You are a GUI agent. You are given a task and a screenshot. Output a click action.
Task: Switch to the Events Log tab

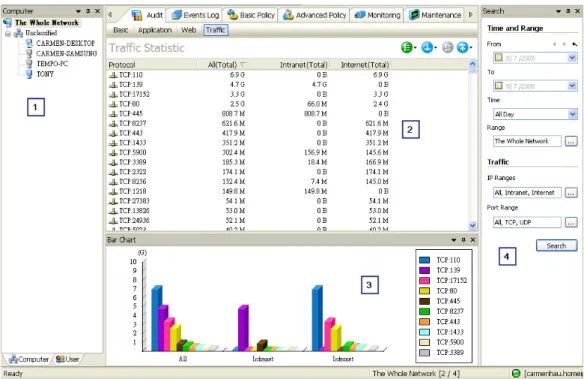pos(195,15)
